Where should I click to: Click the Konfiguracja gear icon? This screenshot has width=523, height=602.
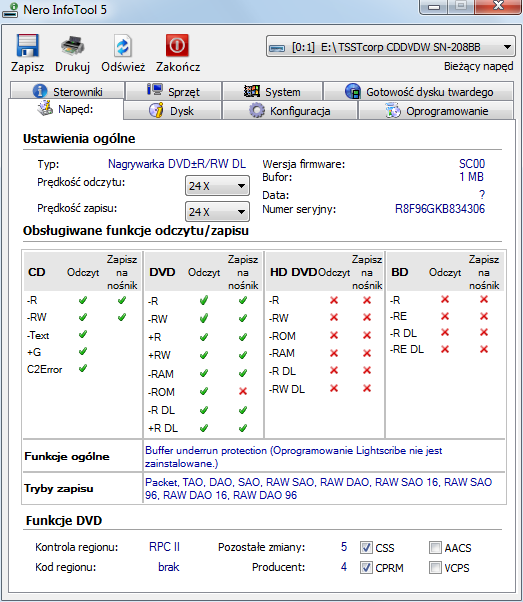point(257,111)
